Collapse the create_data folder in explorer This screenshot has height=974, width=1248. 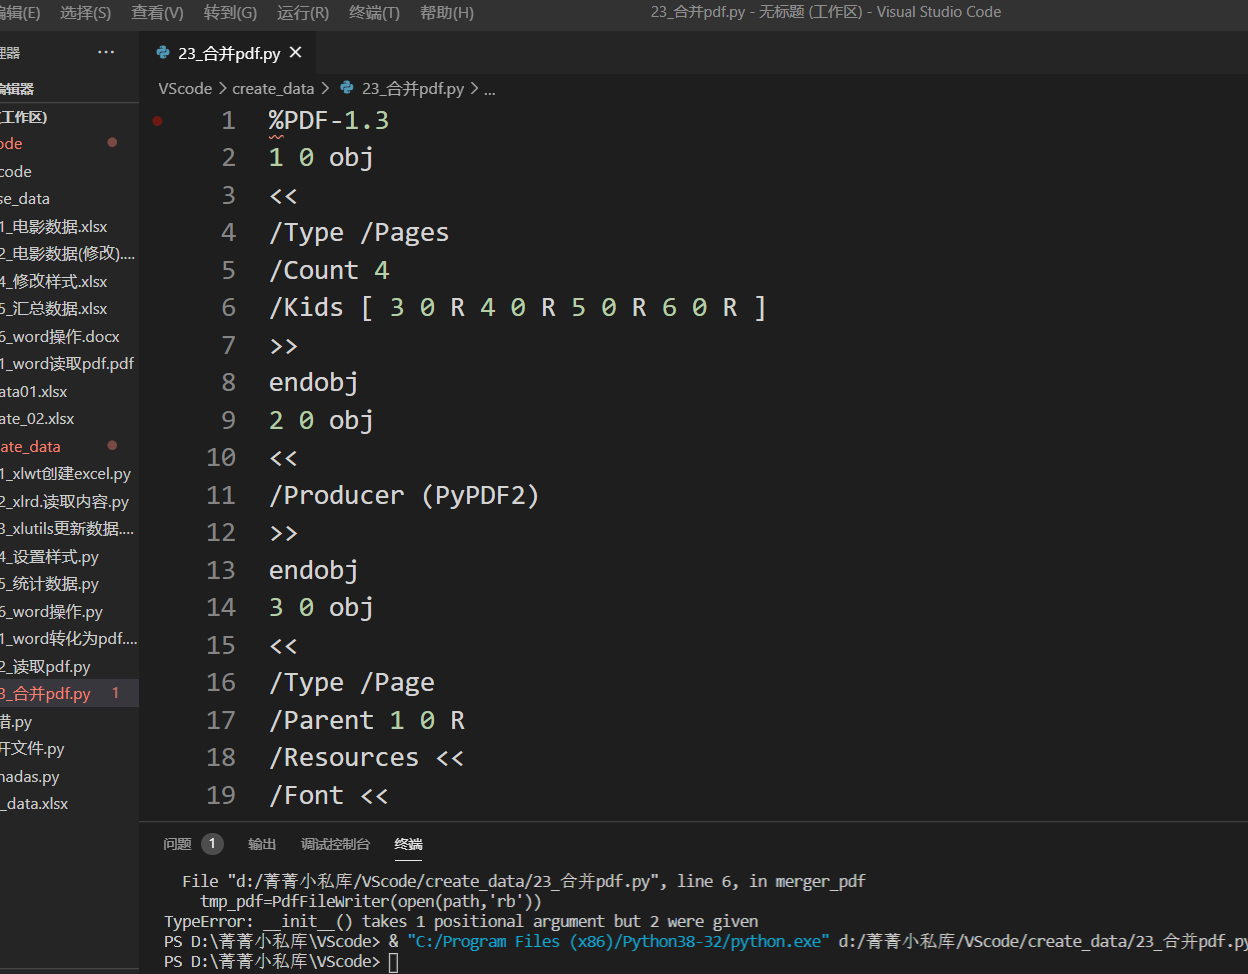pos(31,447)
